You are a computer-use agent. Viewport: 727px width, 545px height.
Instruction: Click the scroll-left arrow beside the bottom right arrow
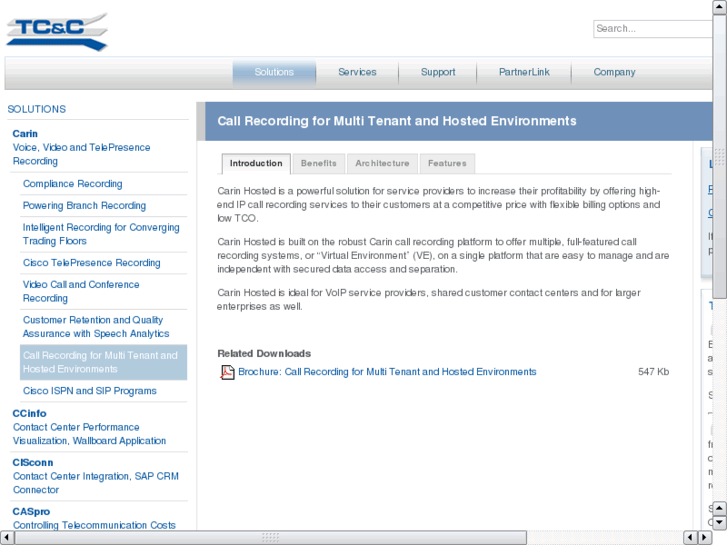(691, 538)
